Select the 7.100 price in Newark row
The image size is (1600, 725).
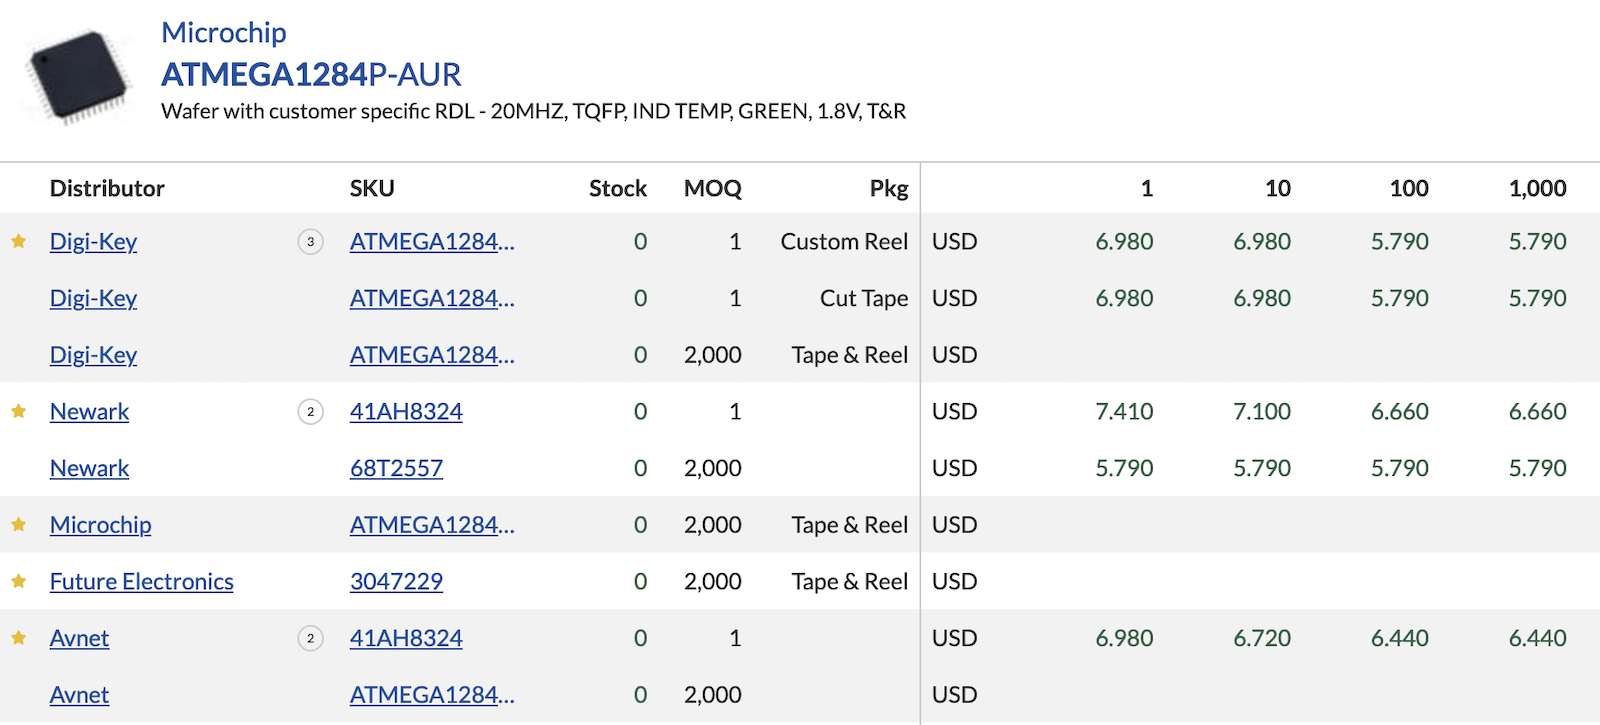1262,411
